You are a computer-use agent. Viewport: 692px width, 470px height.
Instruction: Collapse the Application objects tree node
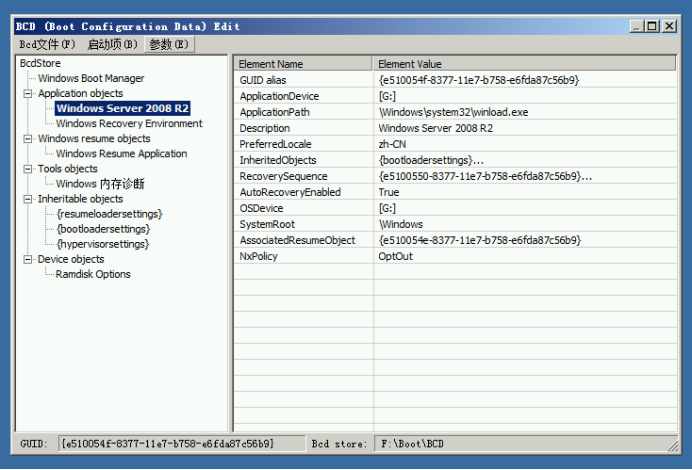[28, 94]
